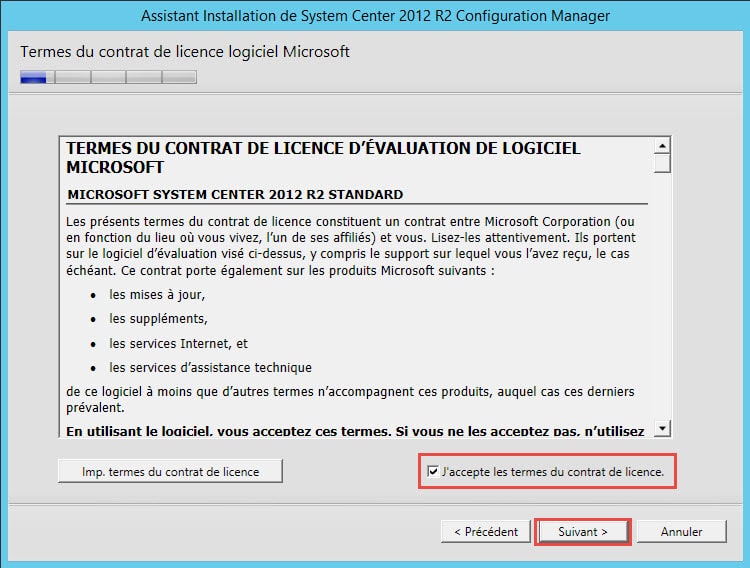Click the bullet 'les suppléments,'

tap(158, 319)
